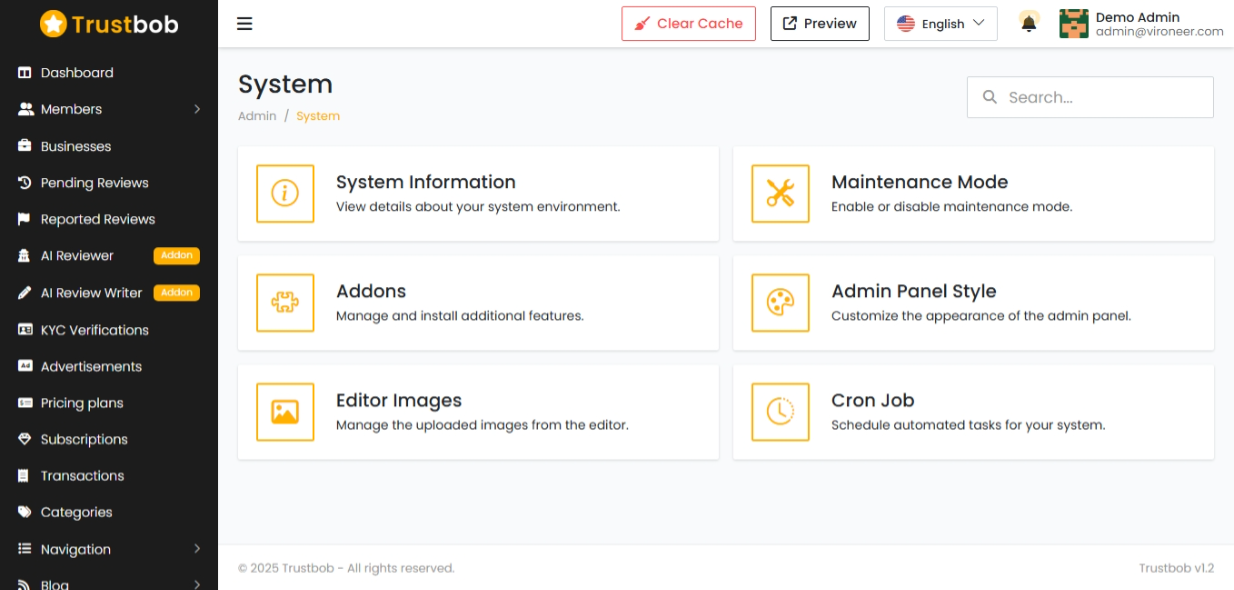The height and width of the screenshot is (590, 1234).
Task: Click the Demo Admin name text
Action: click(1138, 17)
